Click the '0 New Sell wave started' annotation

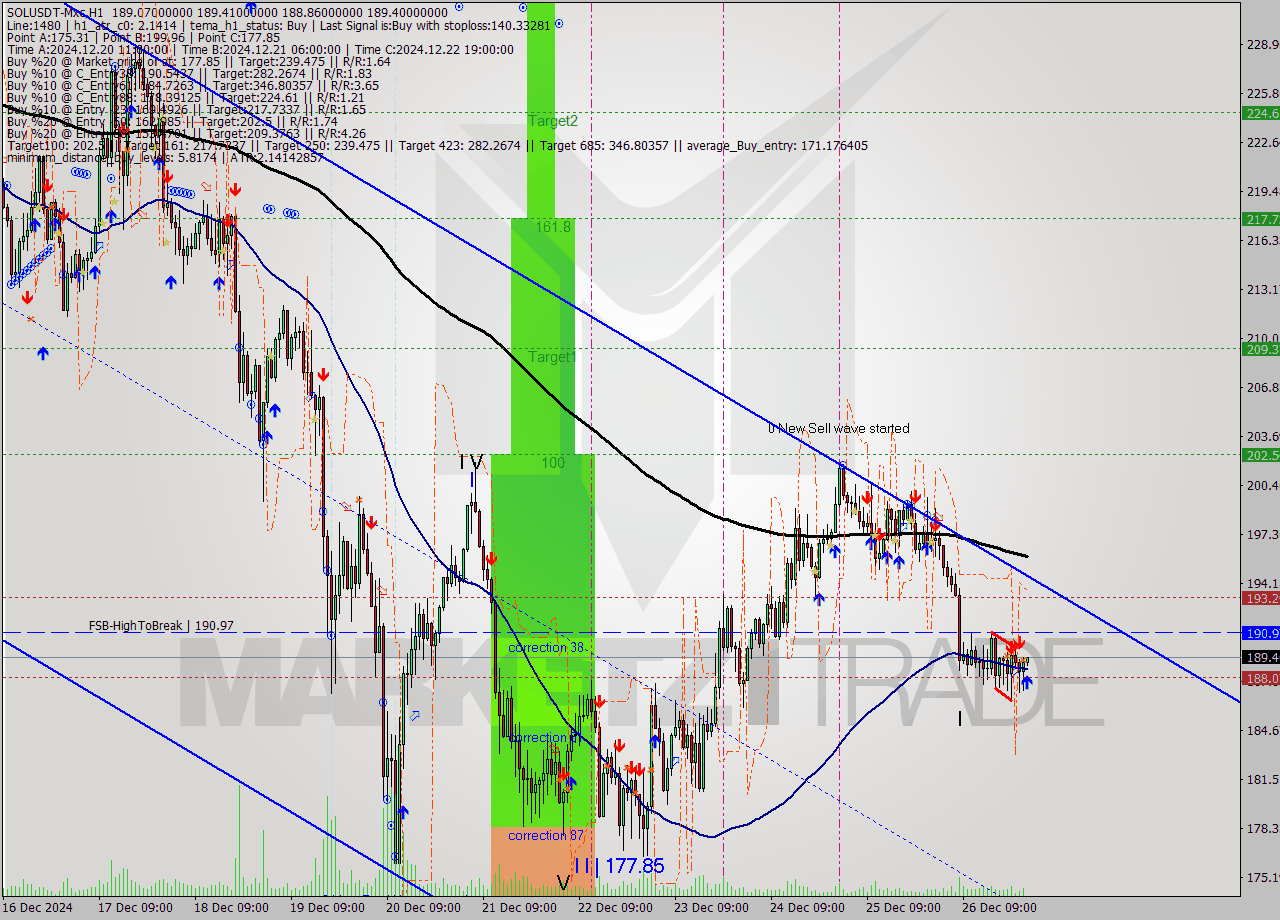point(839,428)
